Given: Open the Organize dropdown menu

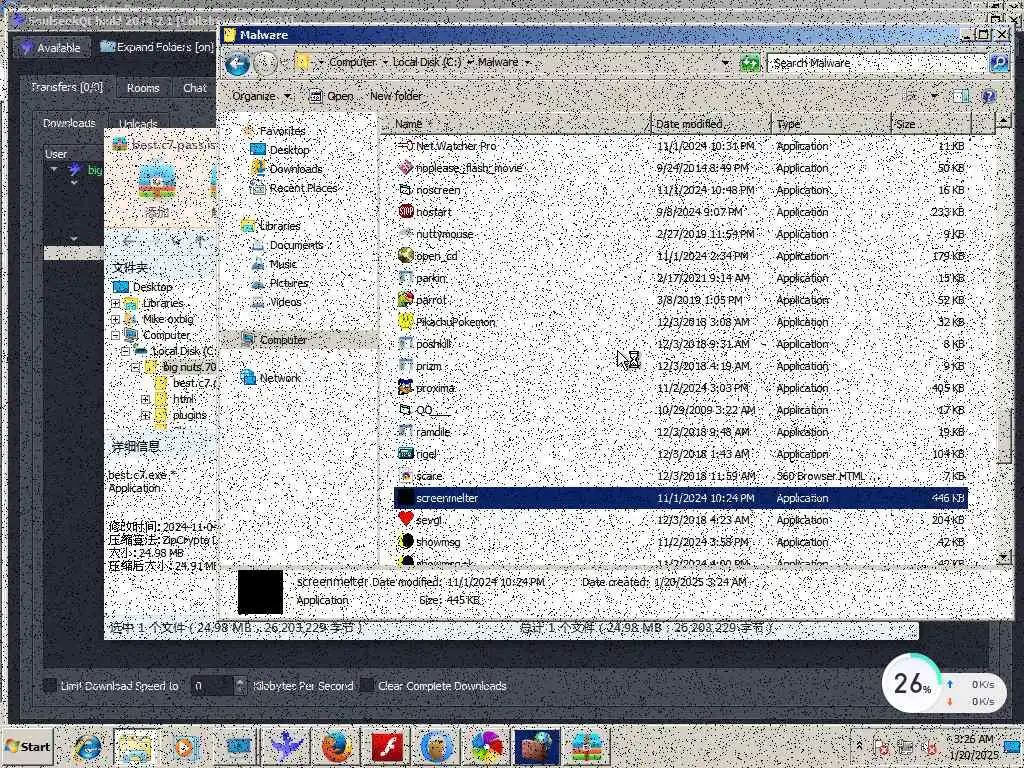Looking at the screenshot, I should tap(261, 96).
